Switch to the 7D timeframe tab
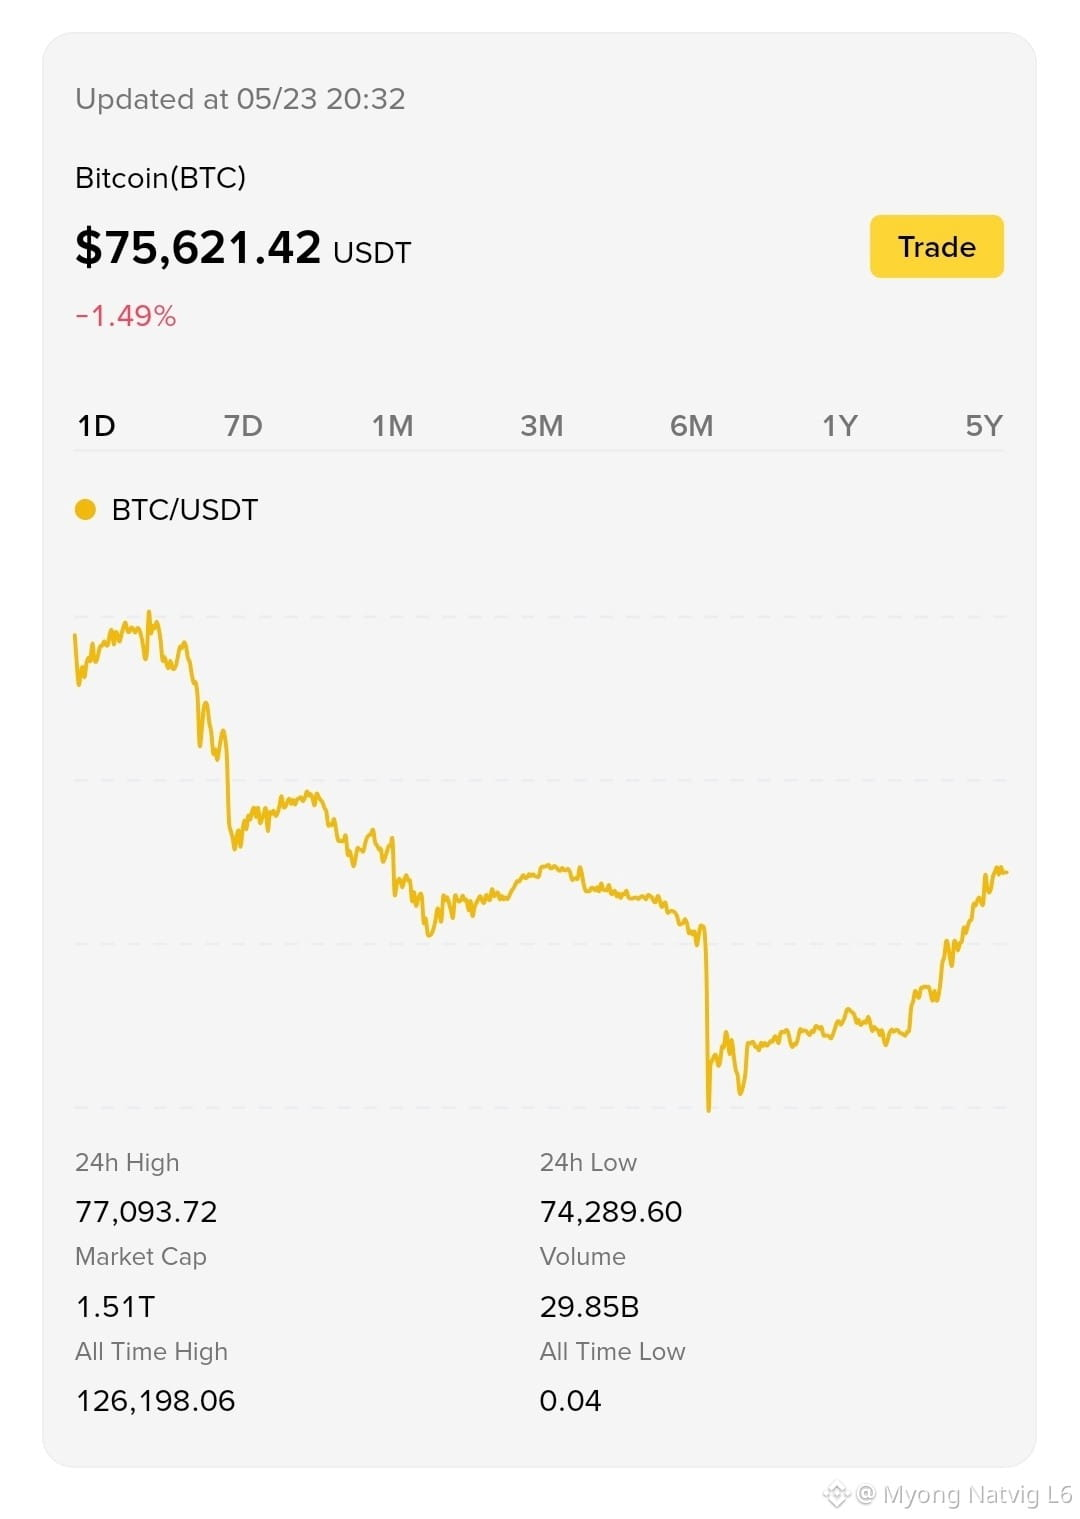1080x1519 pixels. 243,426
